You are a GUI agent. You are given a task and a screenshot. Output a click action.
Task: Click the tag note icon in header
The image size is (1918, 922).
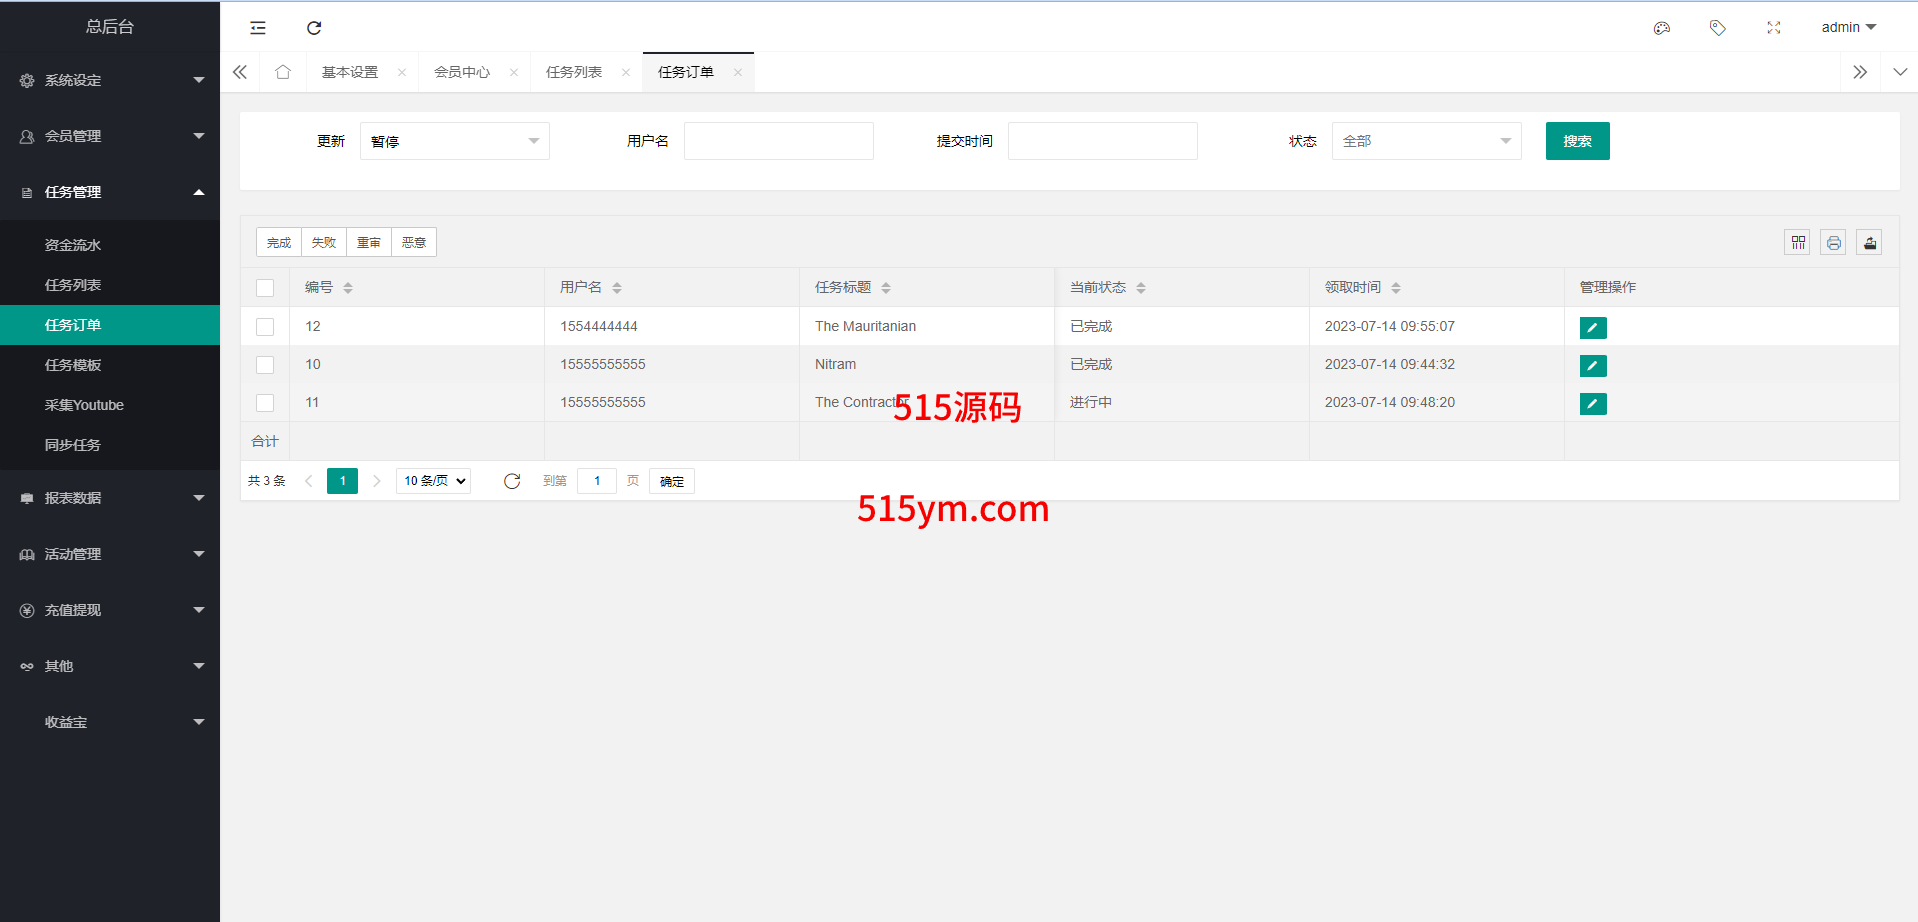pyautogui.click(x=1717, y=28)
